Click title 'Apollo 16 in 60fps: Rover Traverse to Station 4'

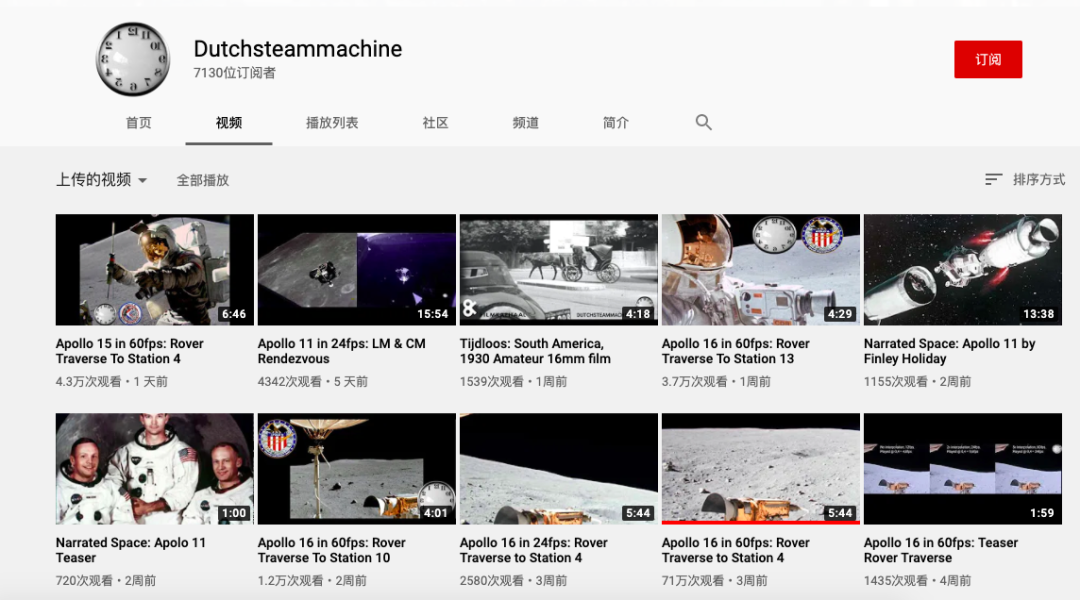(736, 550)
